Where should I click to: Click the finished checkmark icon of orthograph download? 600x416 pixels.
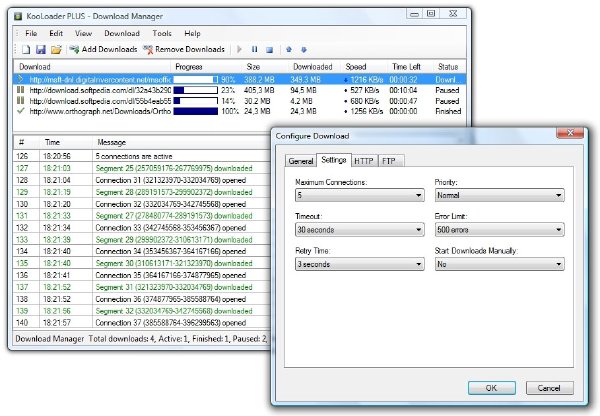coord(21,111)
